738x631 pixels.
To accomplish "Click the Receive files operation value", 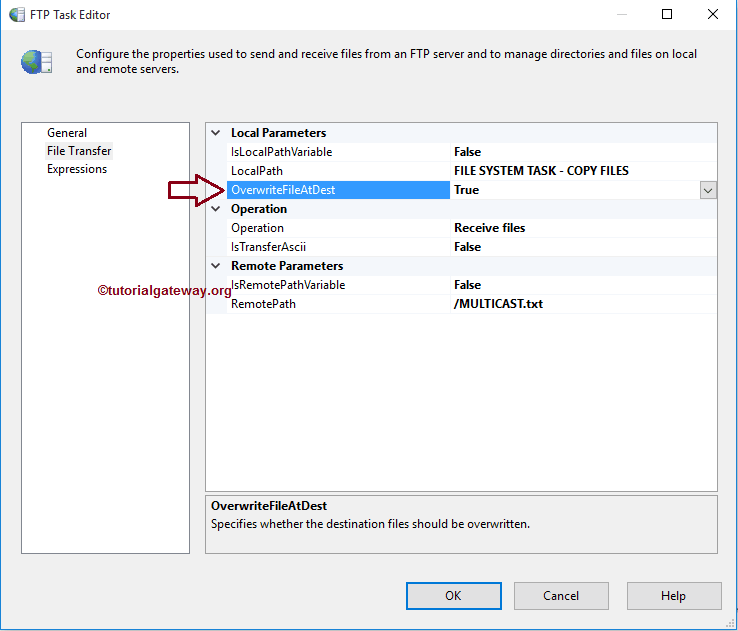I will 489,228.
